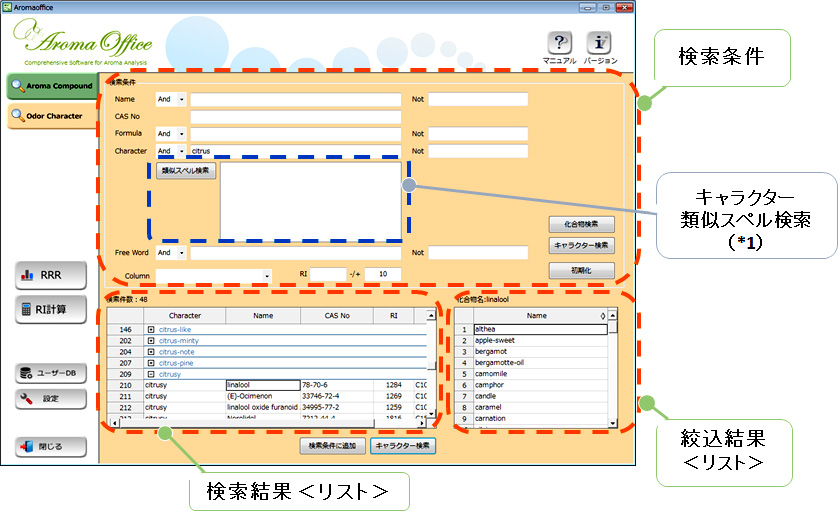Click the 化合物検索 button
838x511 pixels.
[581, 224]
